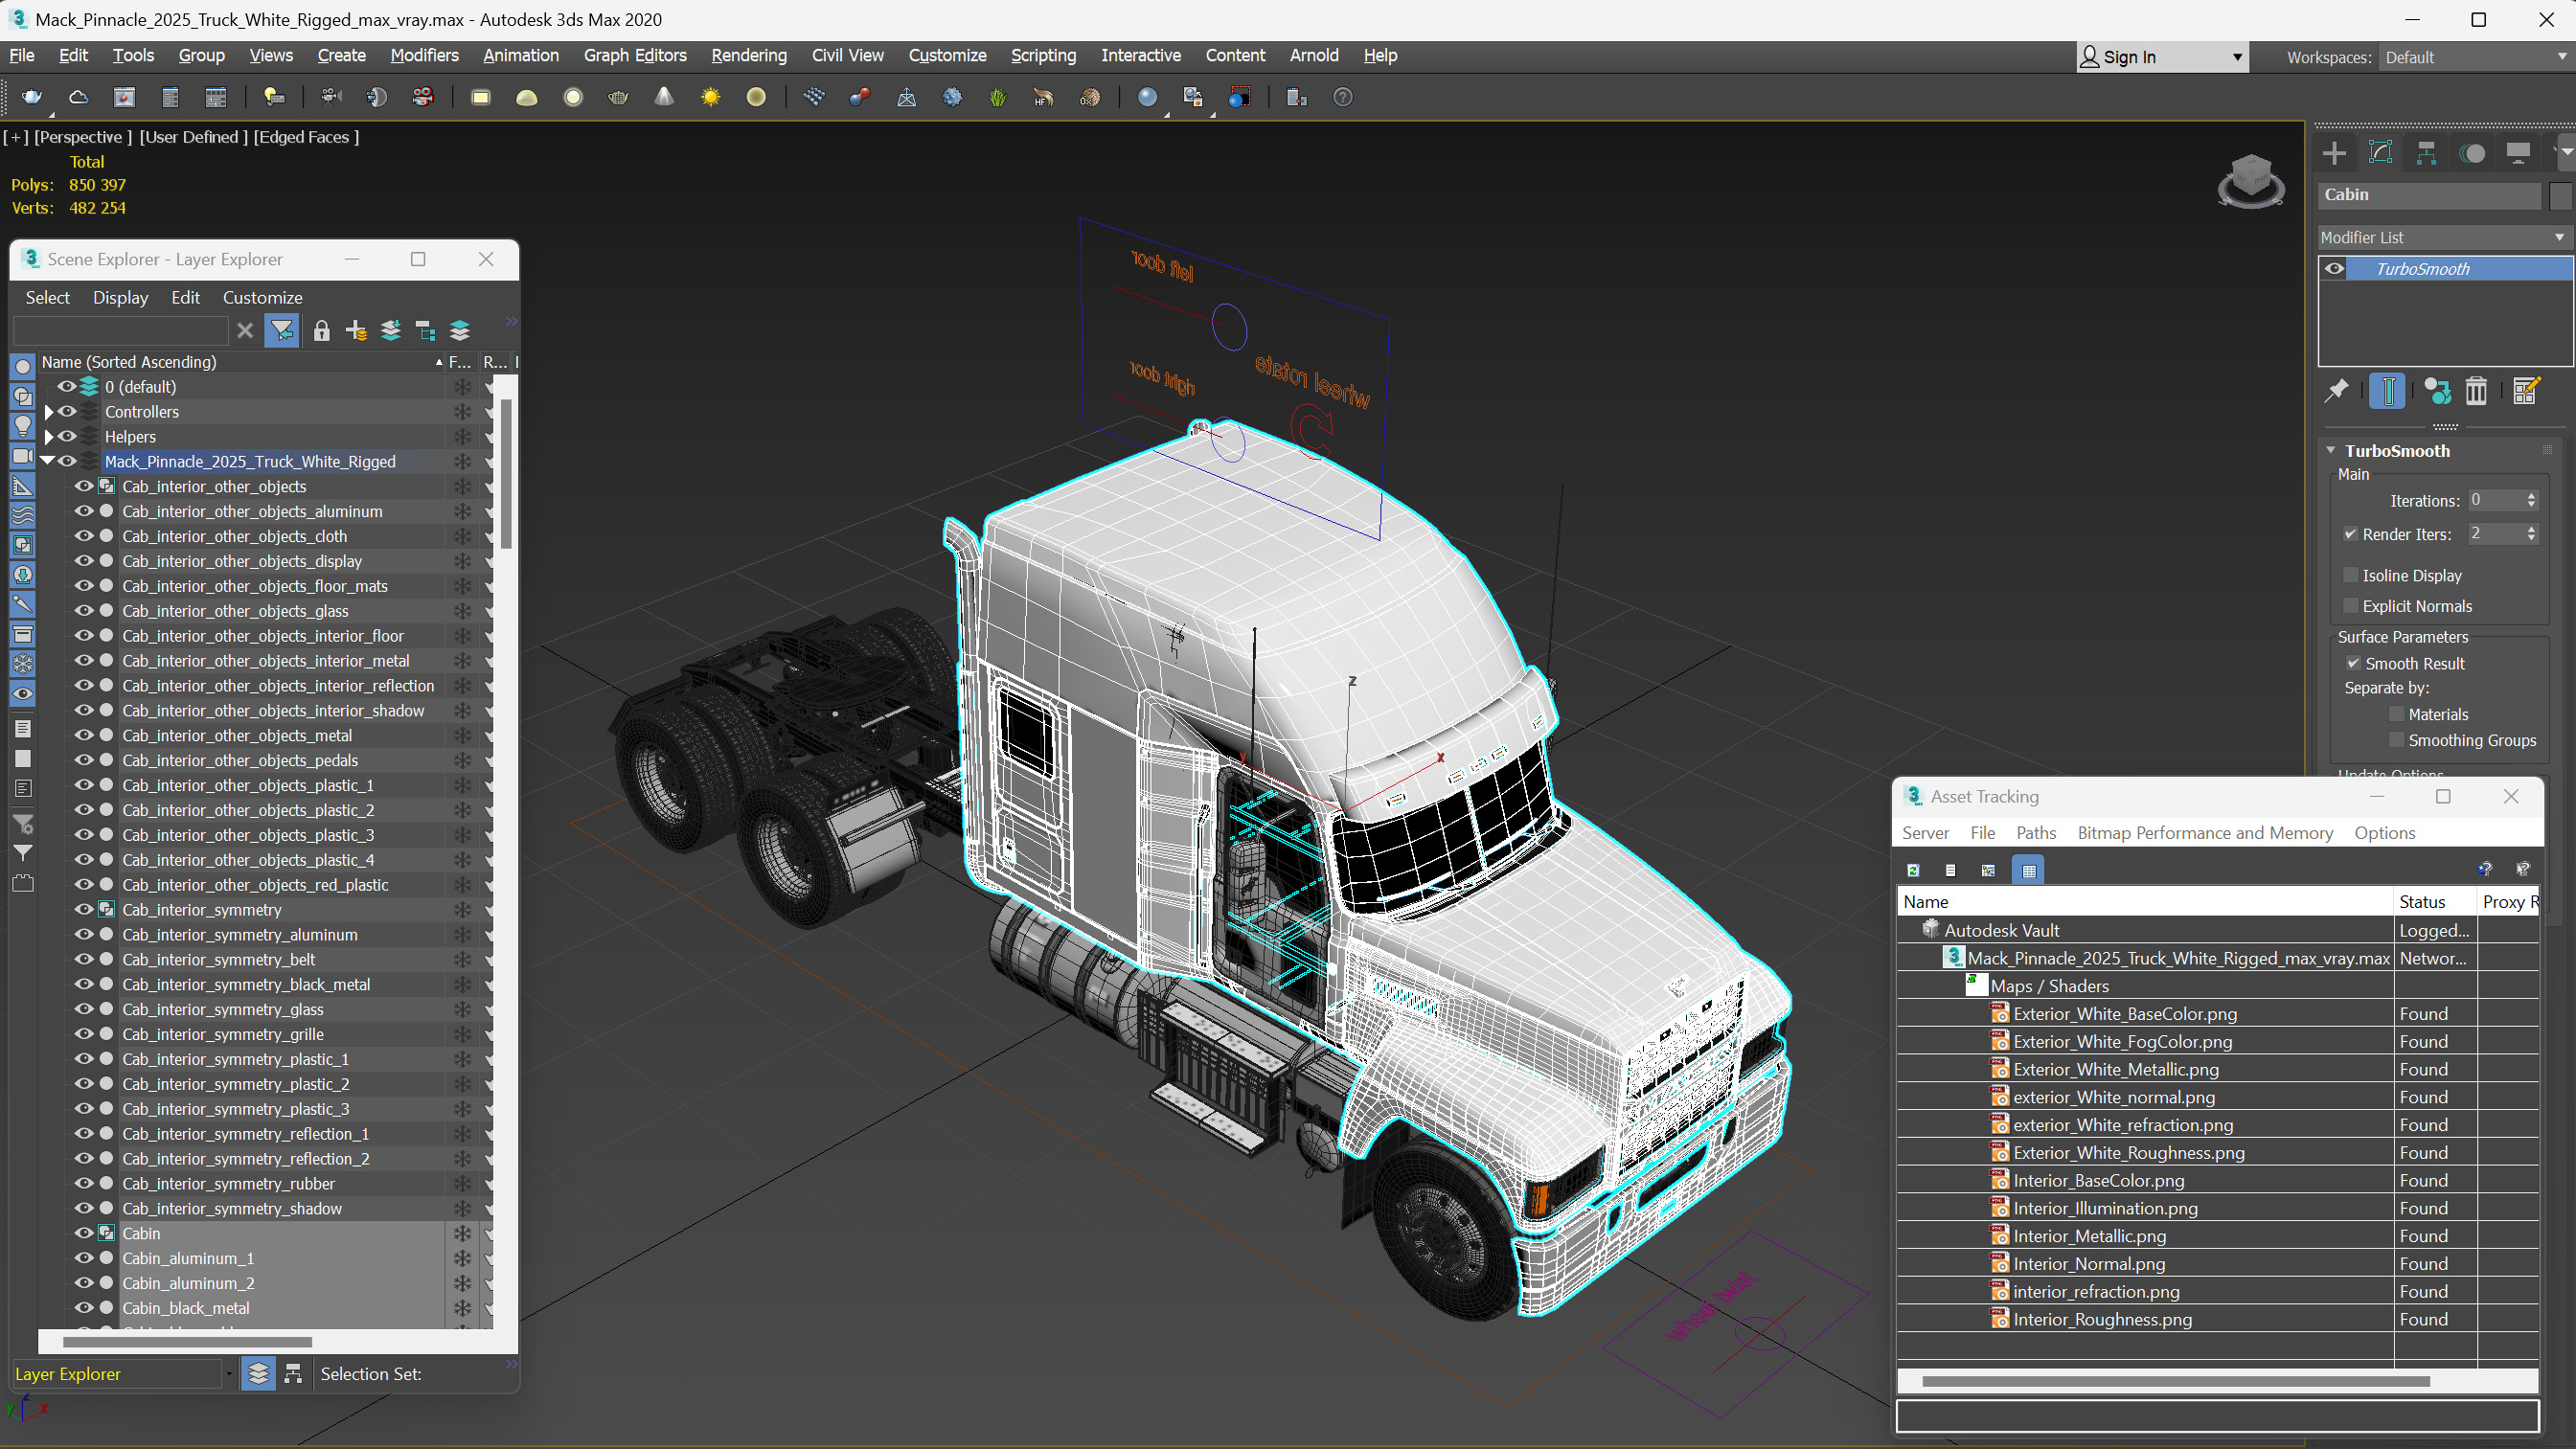
Task: Expand the Controllers layer
Action: pyautogui.click(x=48, y=411)
